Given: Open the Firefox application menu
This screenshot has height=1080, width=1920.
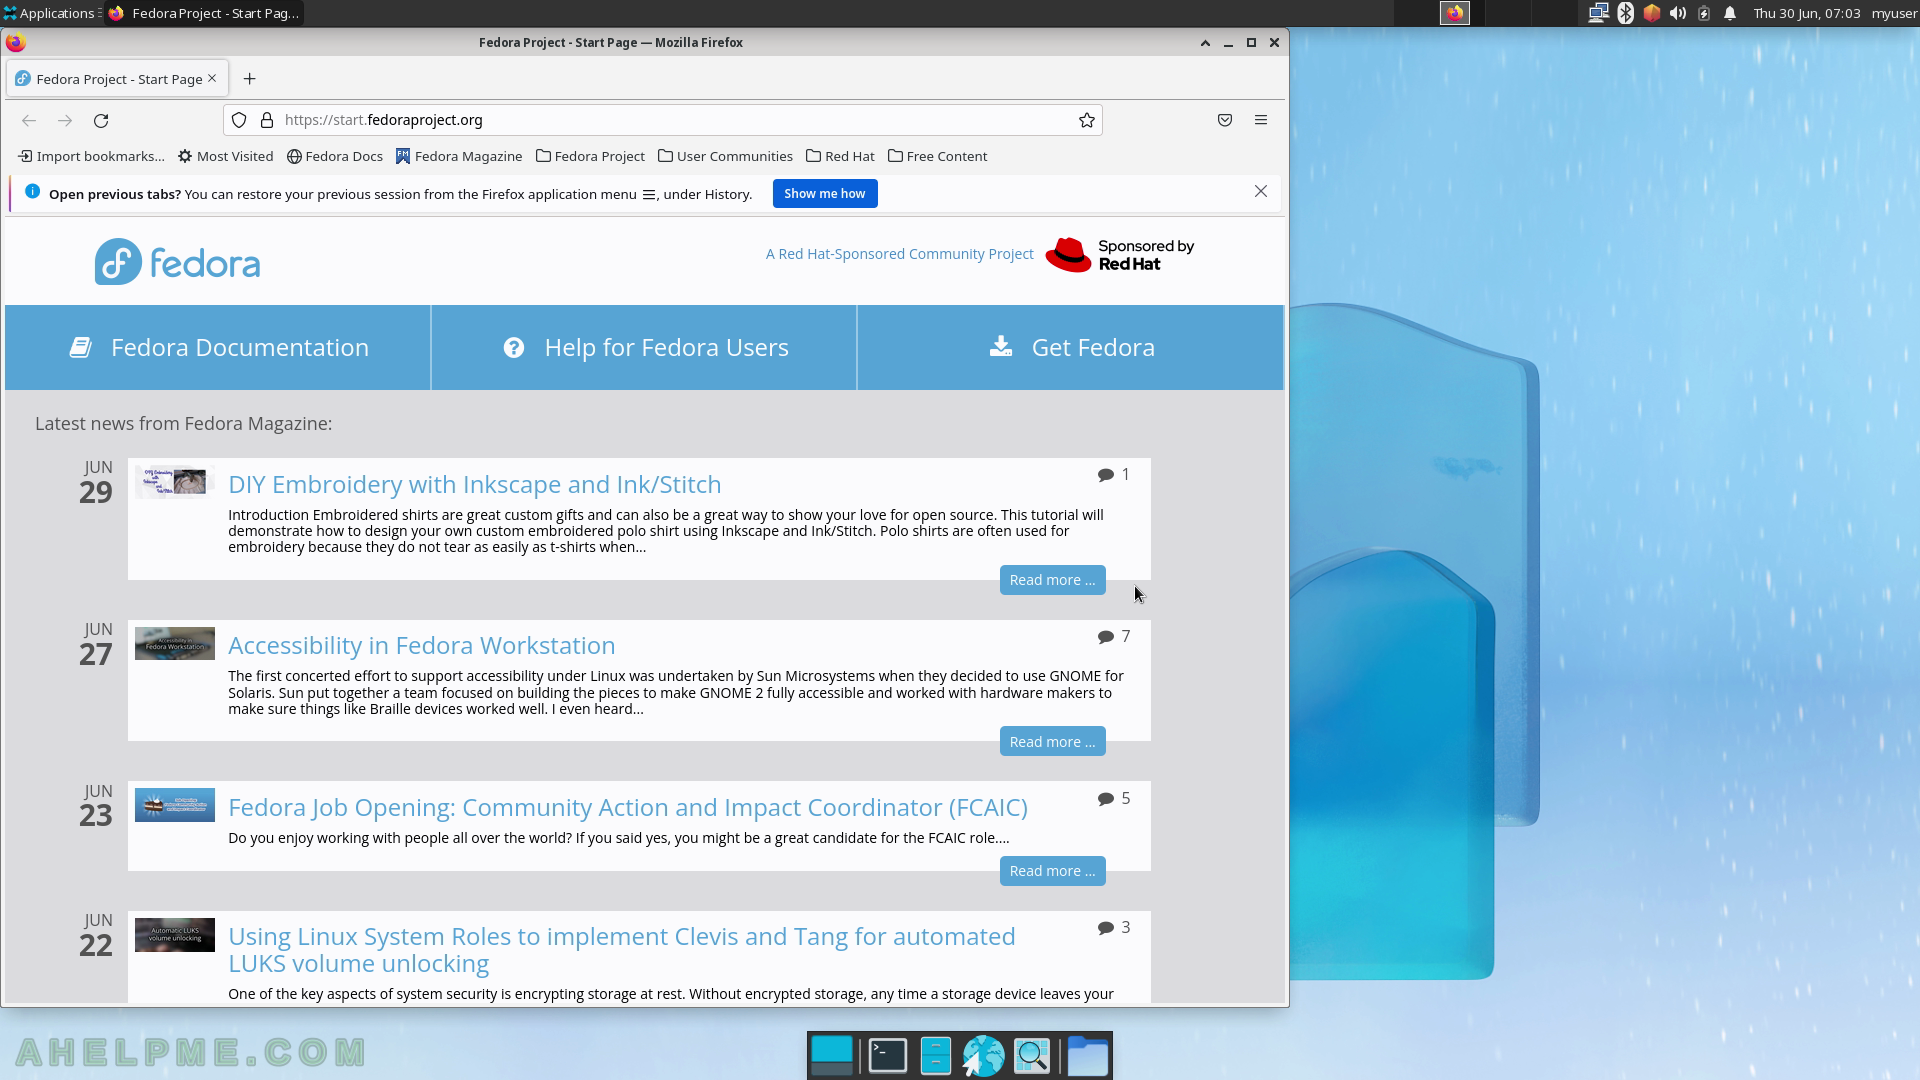Looking at the screenshot, I should tap(1261, 120).
